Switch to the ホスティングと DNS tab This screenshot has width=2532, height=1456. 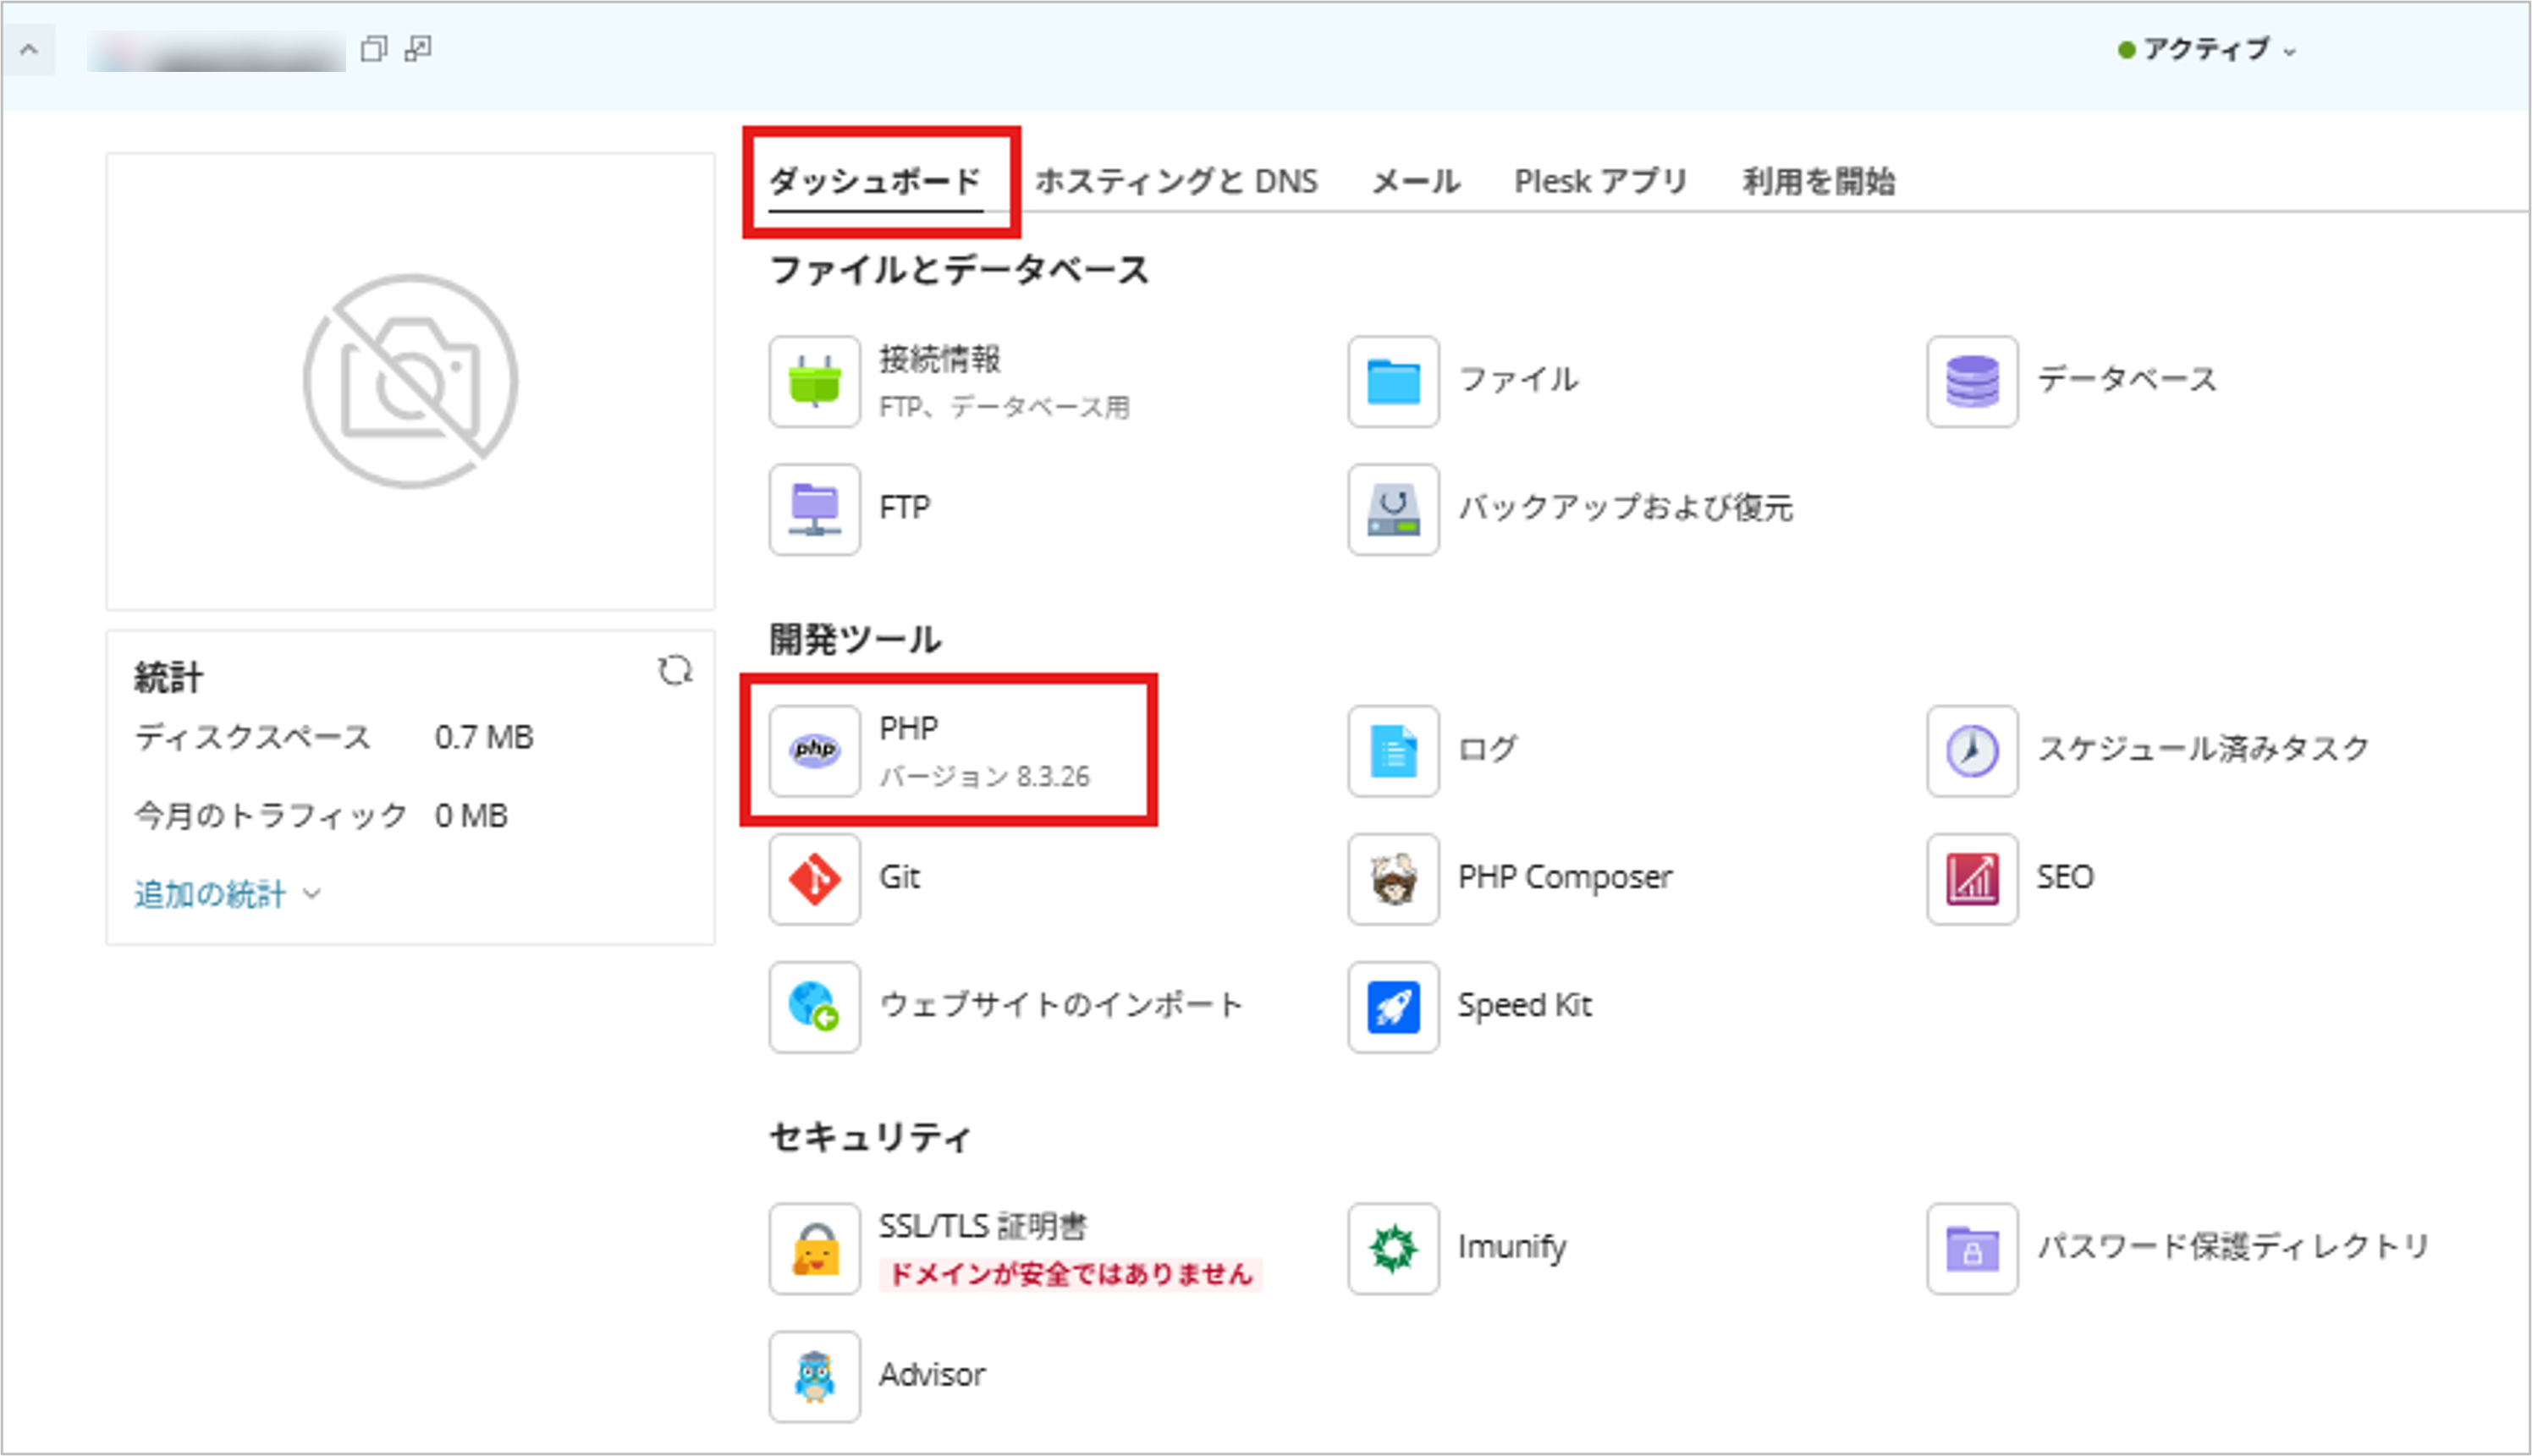tap(1176, 181)
